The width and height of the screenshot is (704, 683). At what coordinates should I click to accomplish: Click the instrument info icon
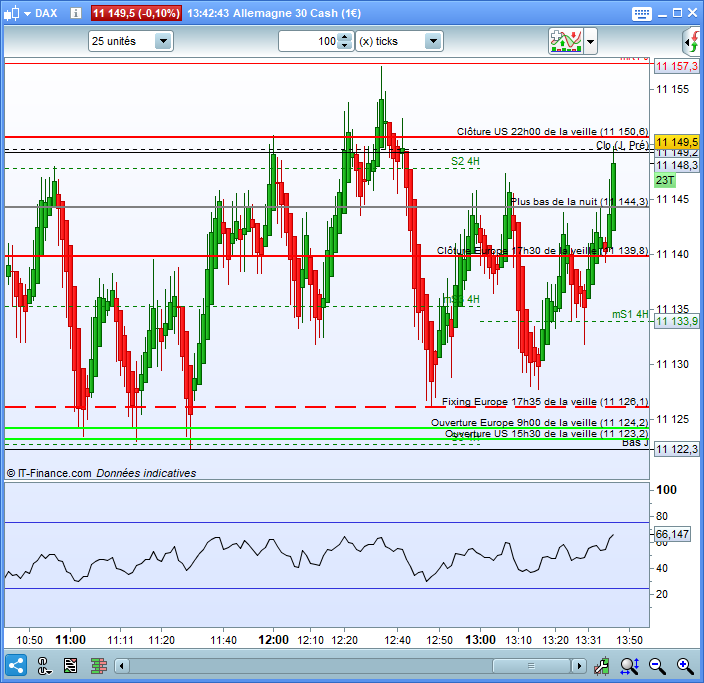pyautogui.click(x=76, y=13)
